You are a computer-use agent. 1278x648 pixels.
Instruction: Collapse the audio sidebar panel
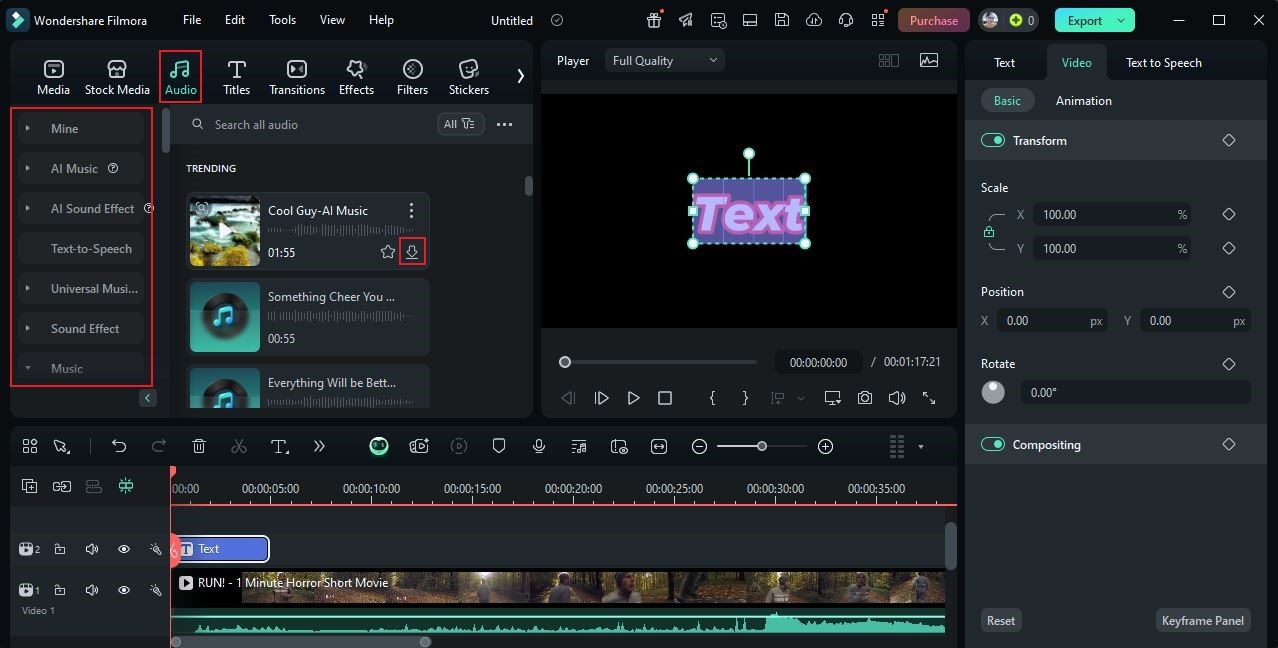tap(147, 398)
